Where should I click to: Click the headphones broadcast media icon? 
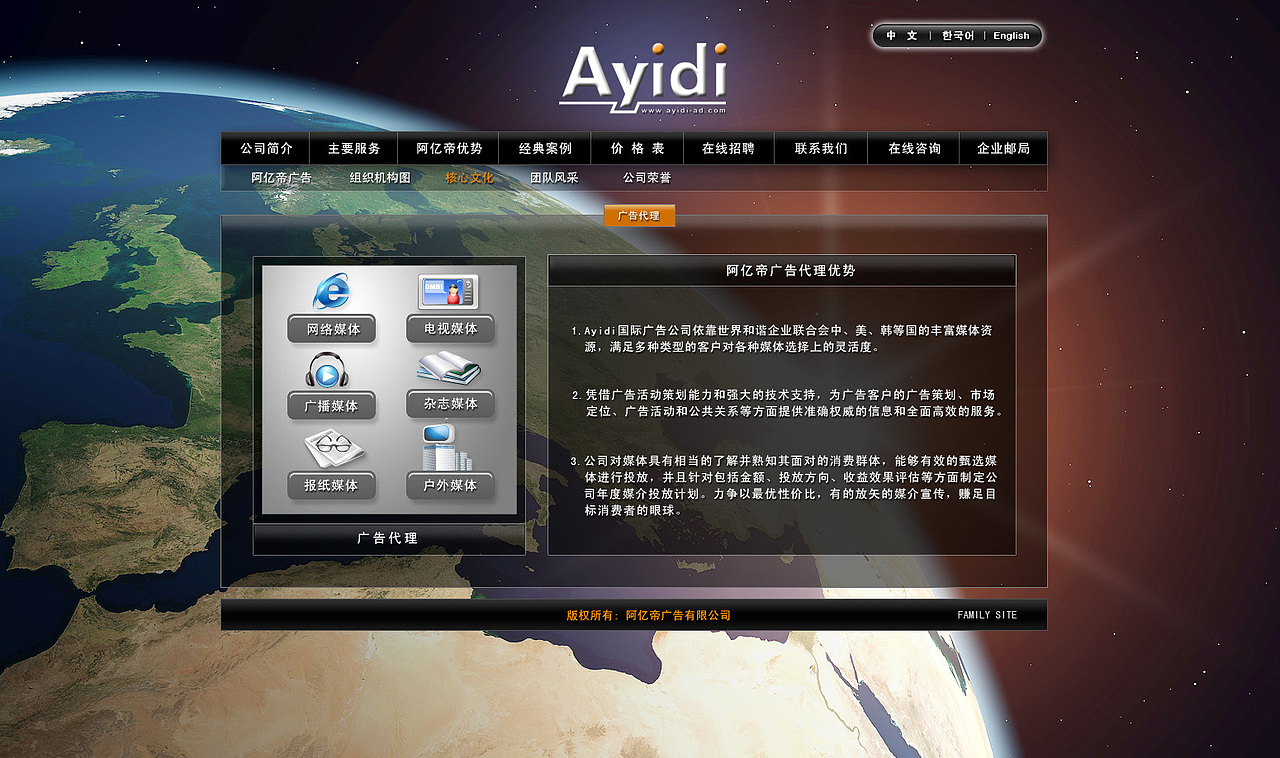[326, 370]
